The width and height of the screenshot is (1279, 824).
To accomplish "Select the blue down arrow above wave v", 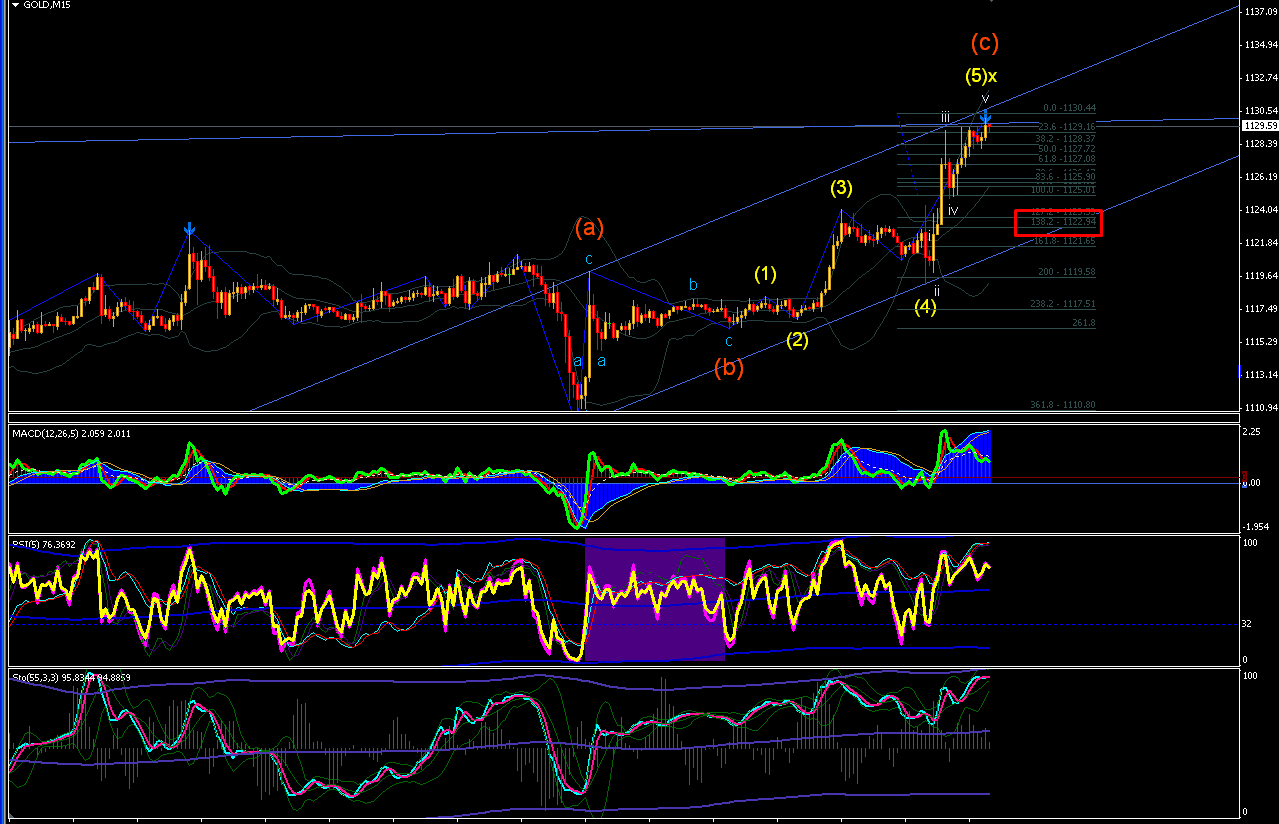I will (x=985, y=118).
